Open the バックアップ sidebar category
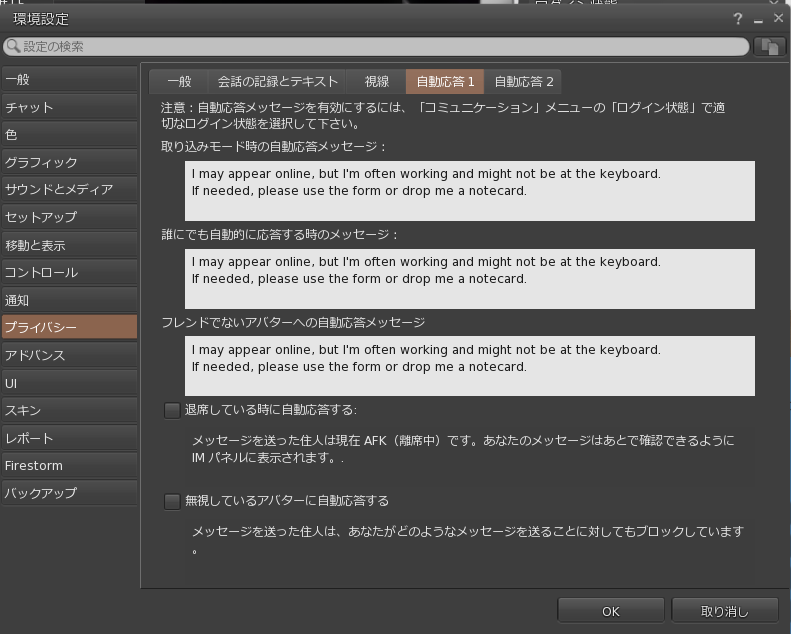This screenshot has width=791, height=634. [69, 493]
